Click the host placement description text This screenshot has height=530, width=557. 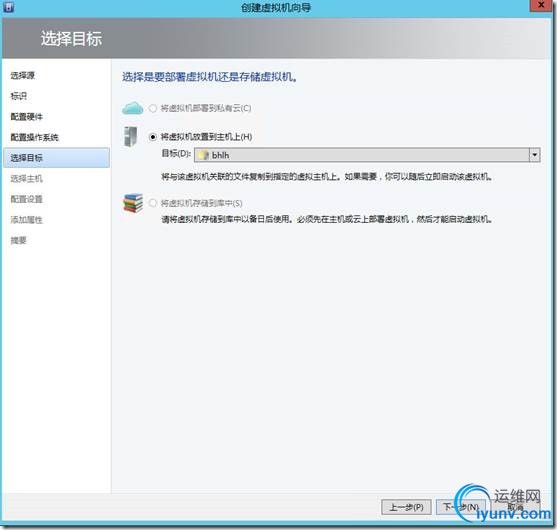pyautogui.click(x=327, y=177)
